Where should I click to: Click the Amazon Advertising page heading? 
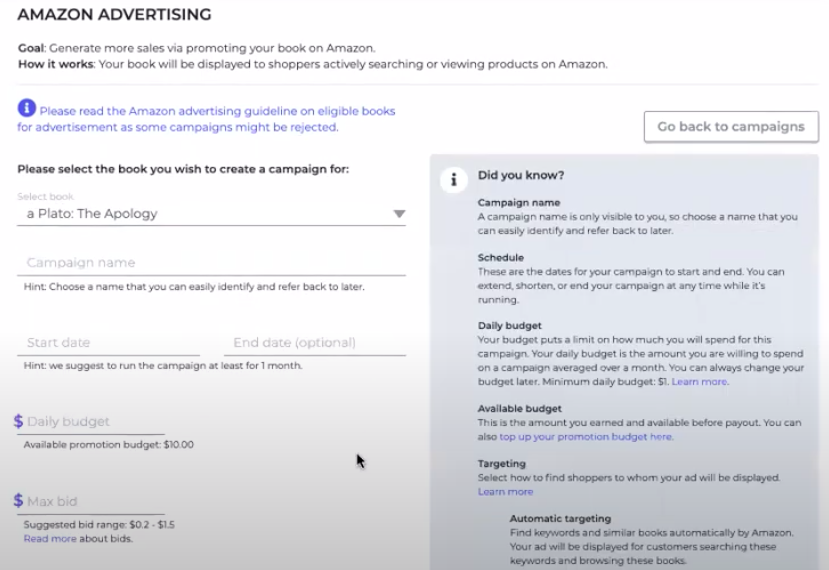click(114, 14)
